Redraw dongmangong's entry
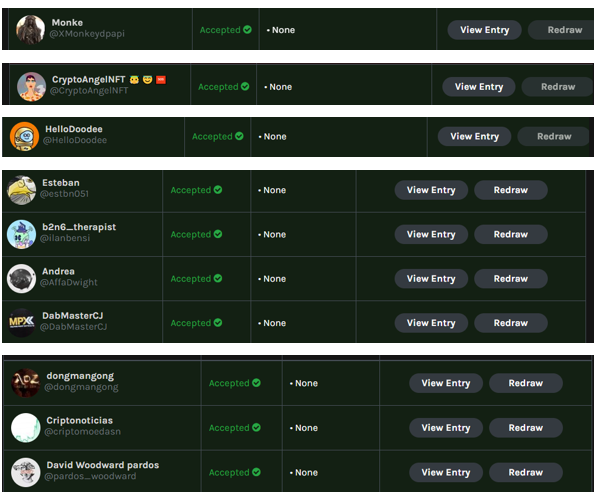The width and height of the screenshot is (602, 493). (x=526, y=383)
